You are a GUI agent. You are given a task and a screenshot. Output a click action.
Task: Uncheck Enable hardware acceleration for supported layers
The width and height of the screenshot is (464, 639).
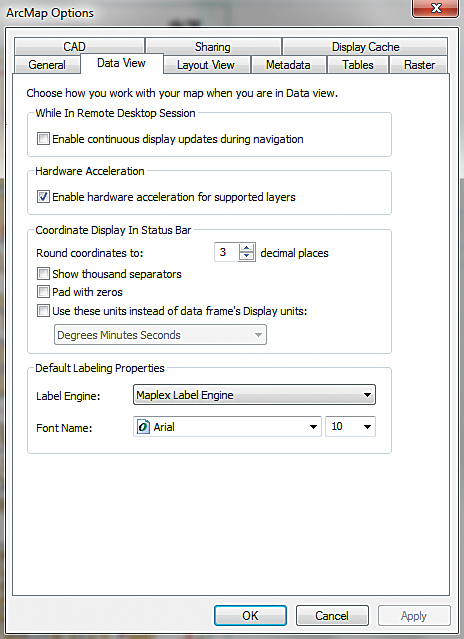[x=43, y=197]
